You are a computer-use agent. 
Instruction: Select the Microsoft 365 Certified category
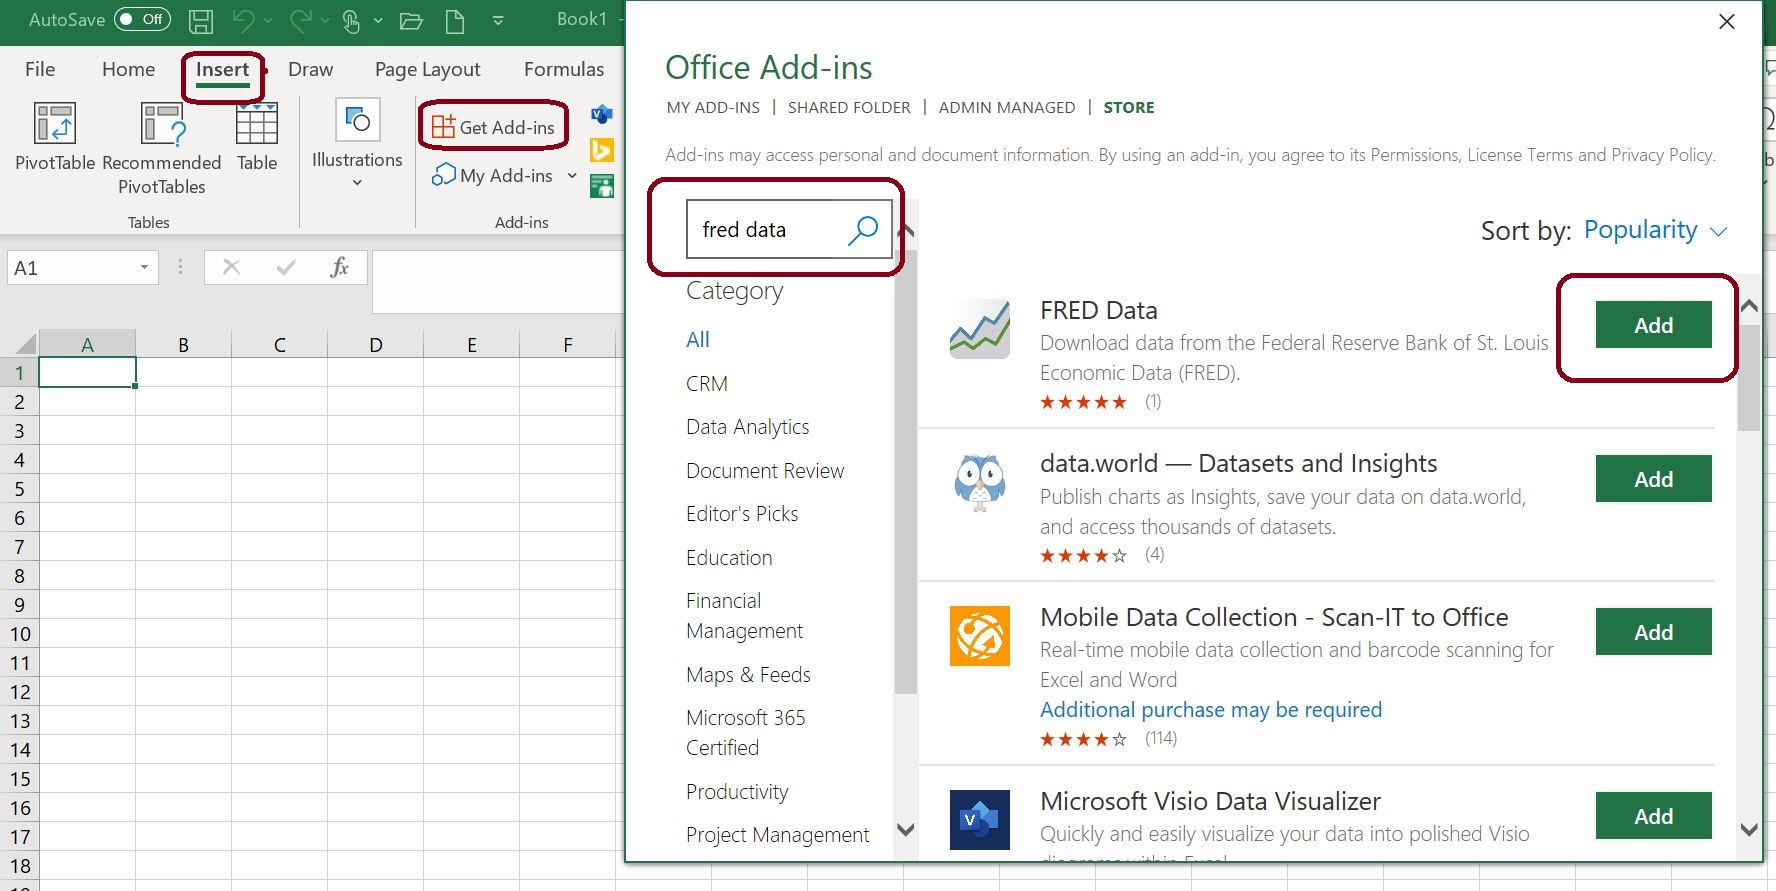point(746,733)
